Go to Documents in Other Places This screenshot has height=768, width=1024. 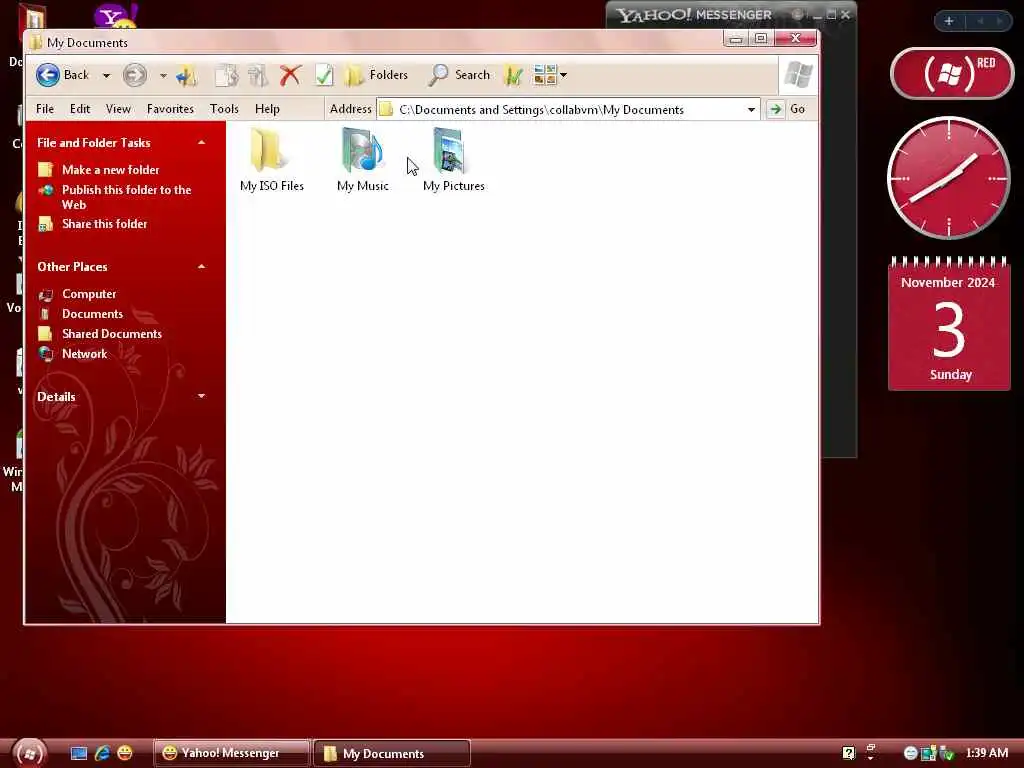coord(92,314)
